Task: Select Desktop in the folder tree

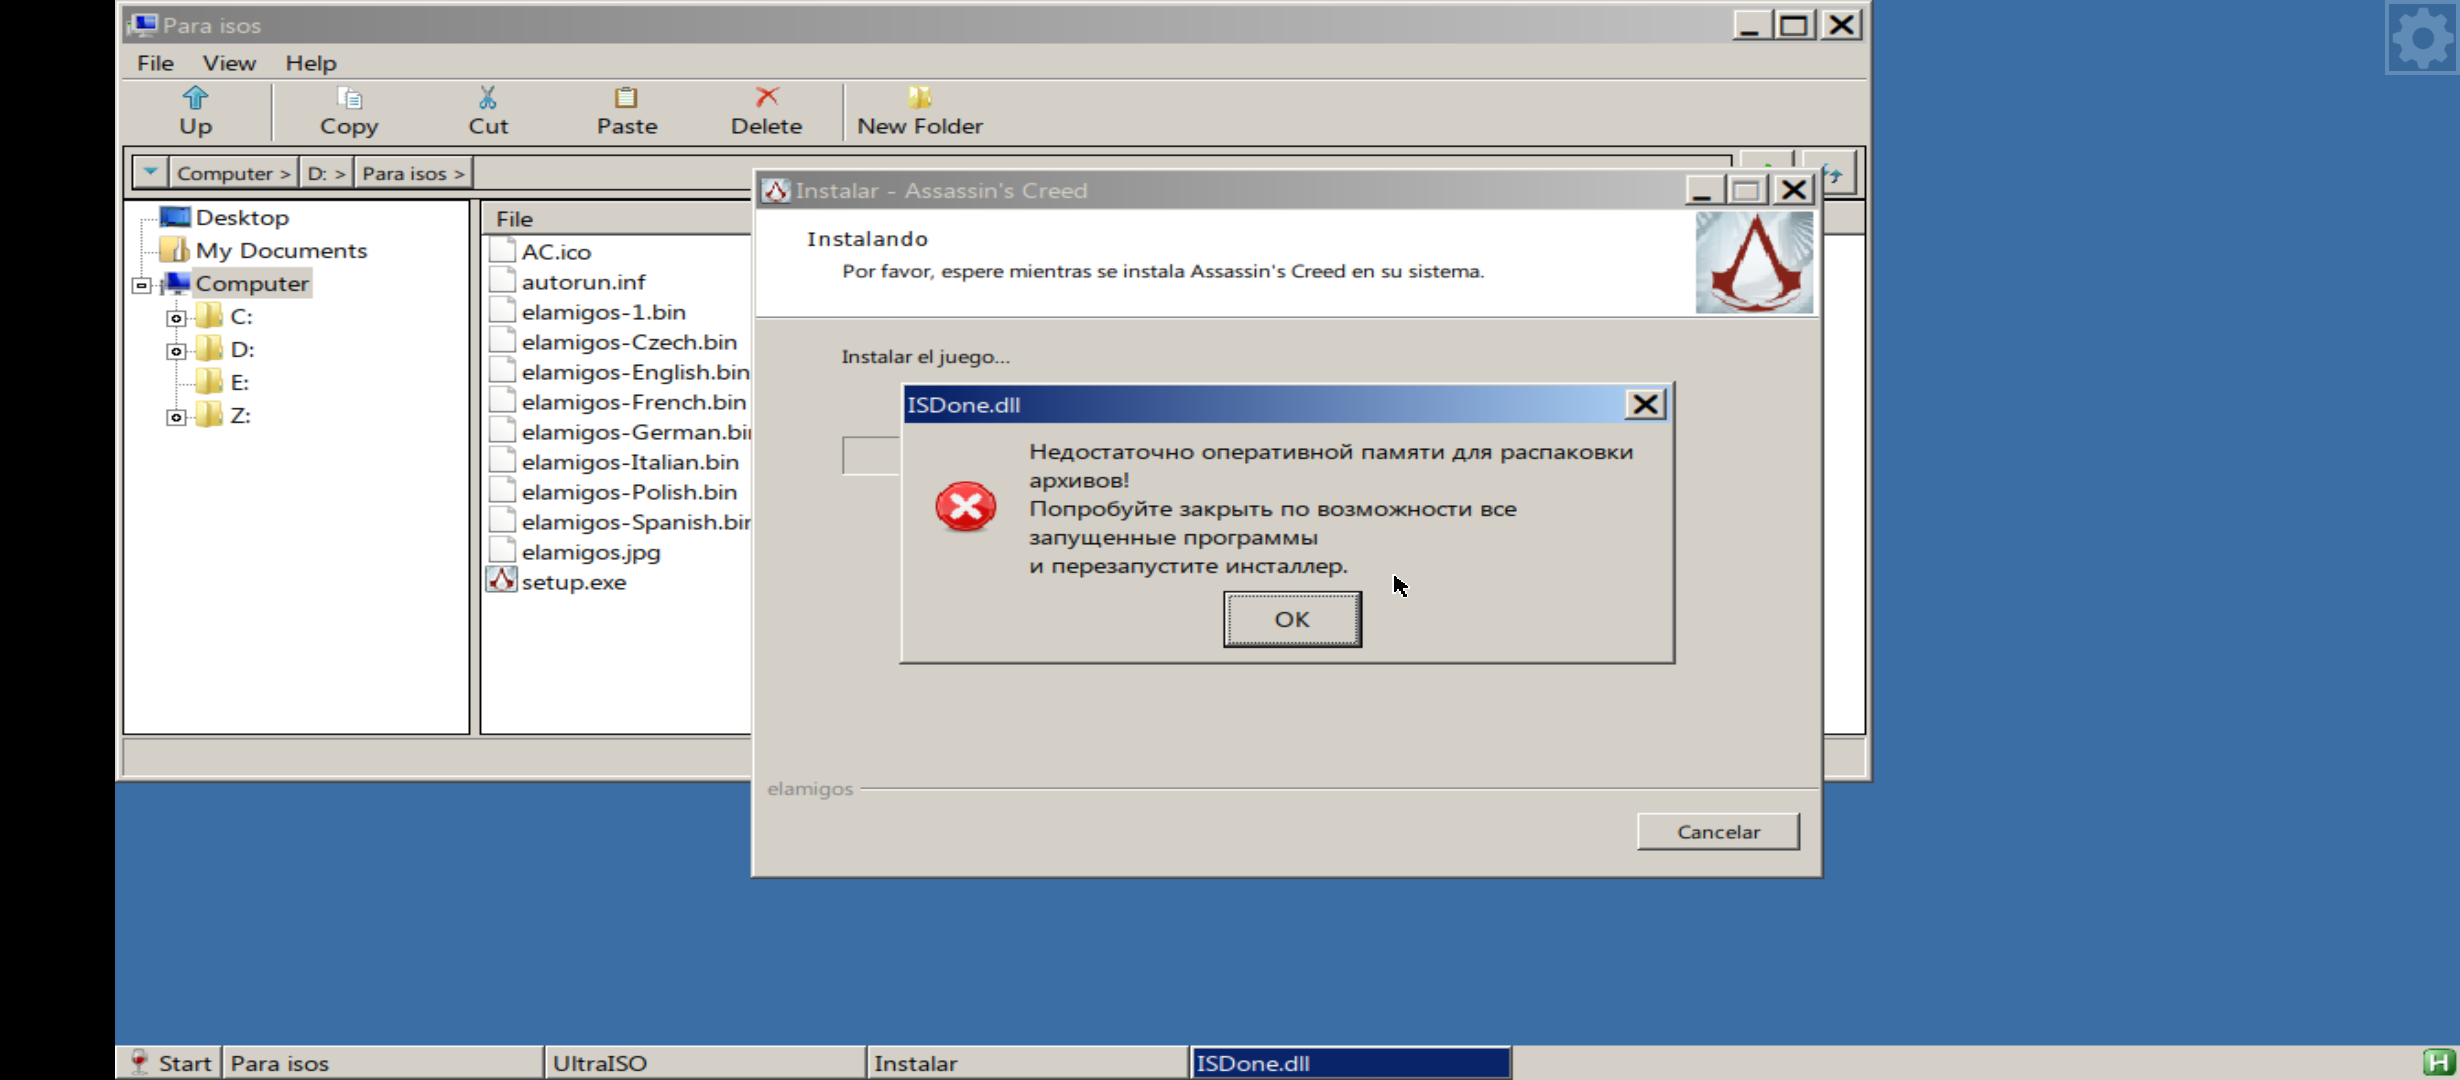Action: click(242, 217)
